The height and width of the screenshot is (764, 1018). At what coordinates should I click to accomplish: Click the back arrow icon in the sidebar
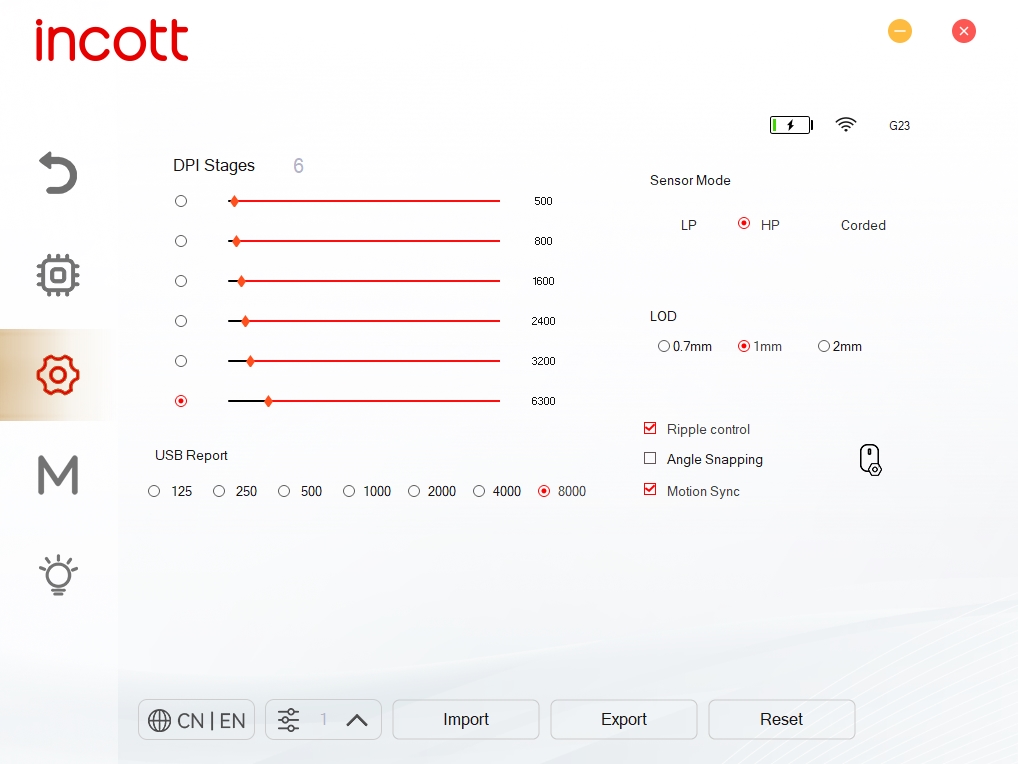(x=57, y=173)
